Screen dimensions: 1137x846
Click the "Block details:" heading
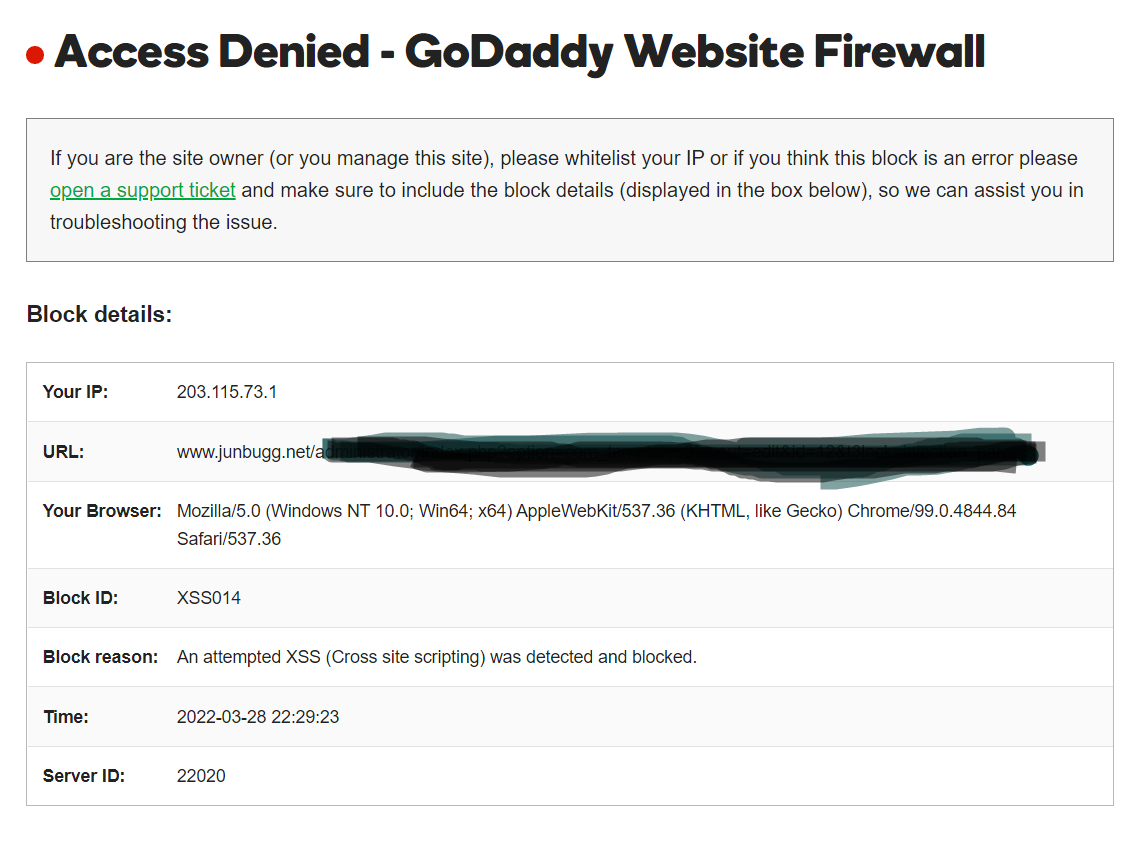[x=99, y=314]
